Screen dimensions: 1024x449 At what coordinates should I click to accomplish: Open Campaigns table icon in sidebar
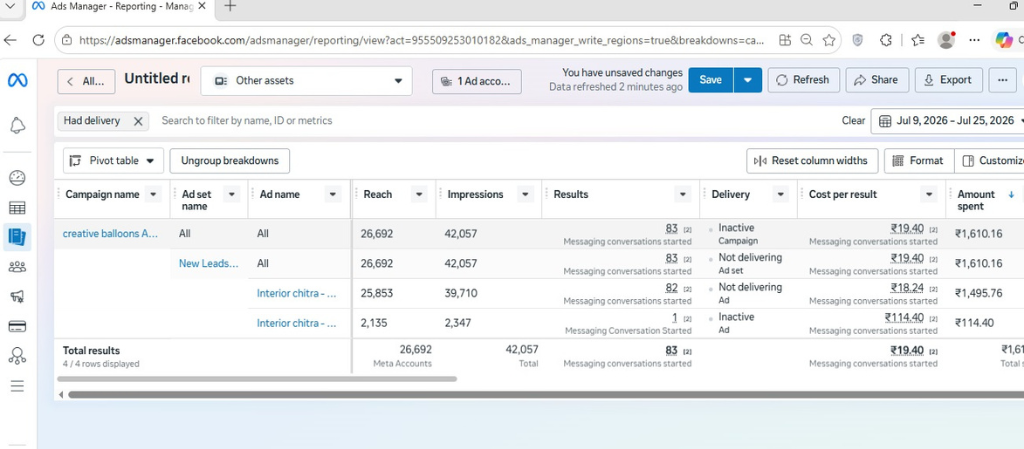coord(18,208)
